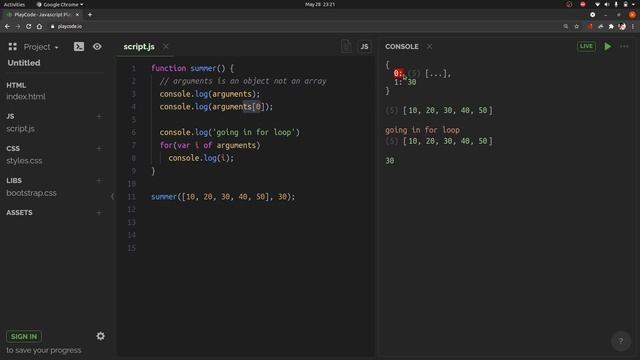The height and width of the screenshot is (360, 640).
Task: Open script.js in sidebar
Action: click(x=20, y=129)
